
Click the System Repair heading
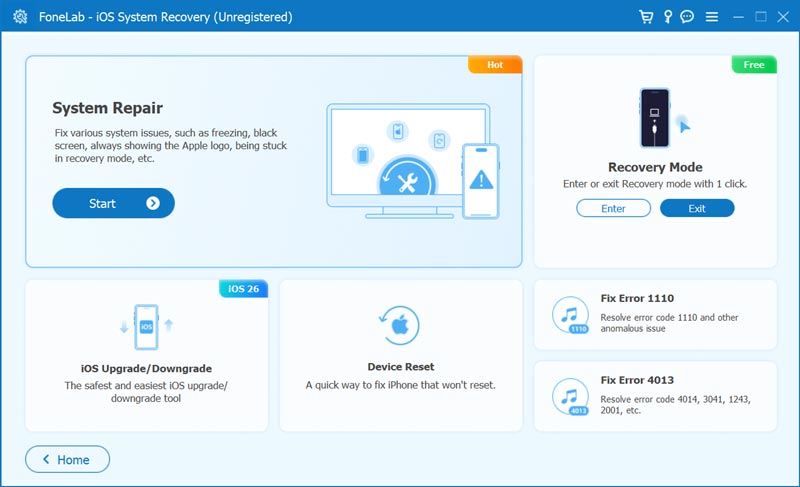coord(107,108)
